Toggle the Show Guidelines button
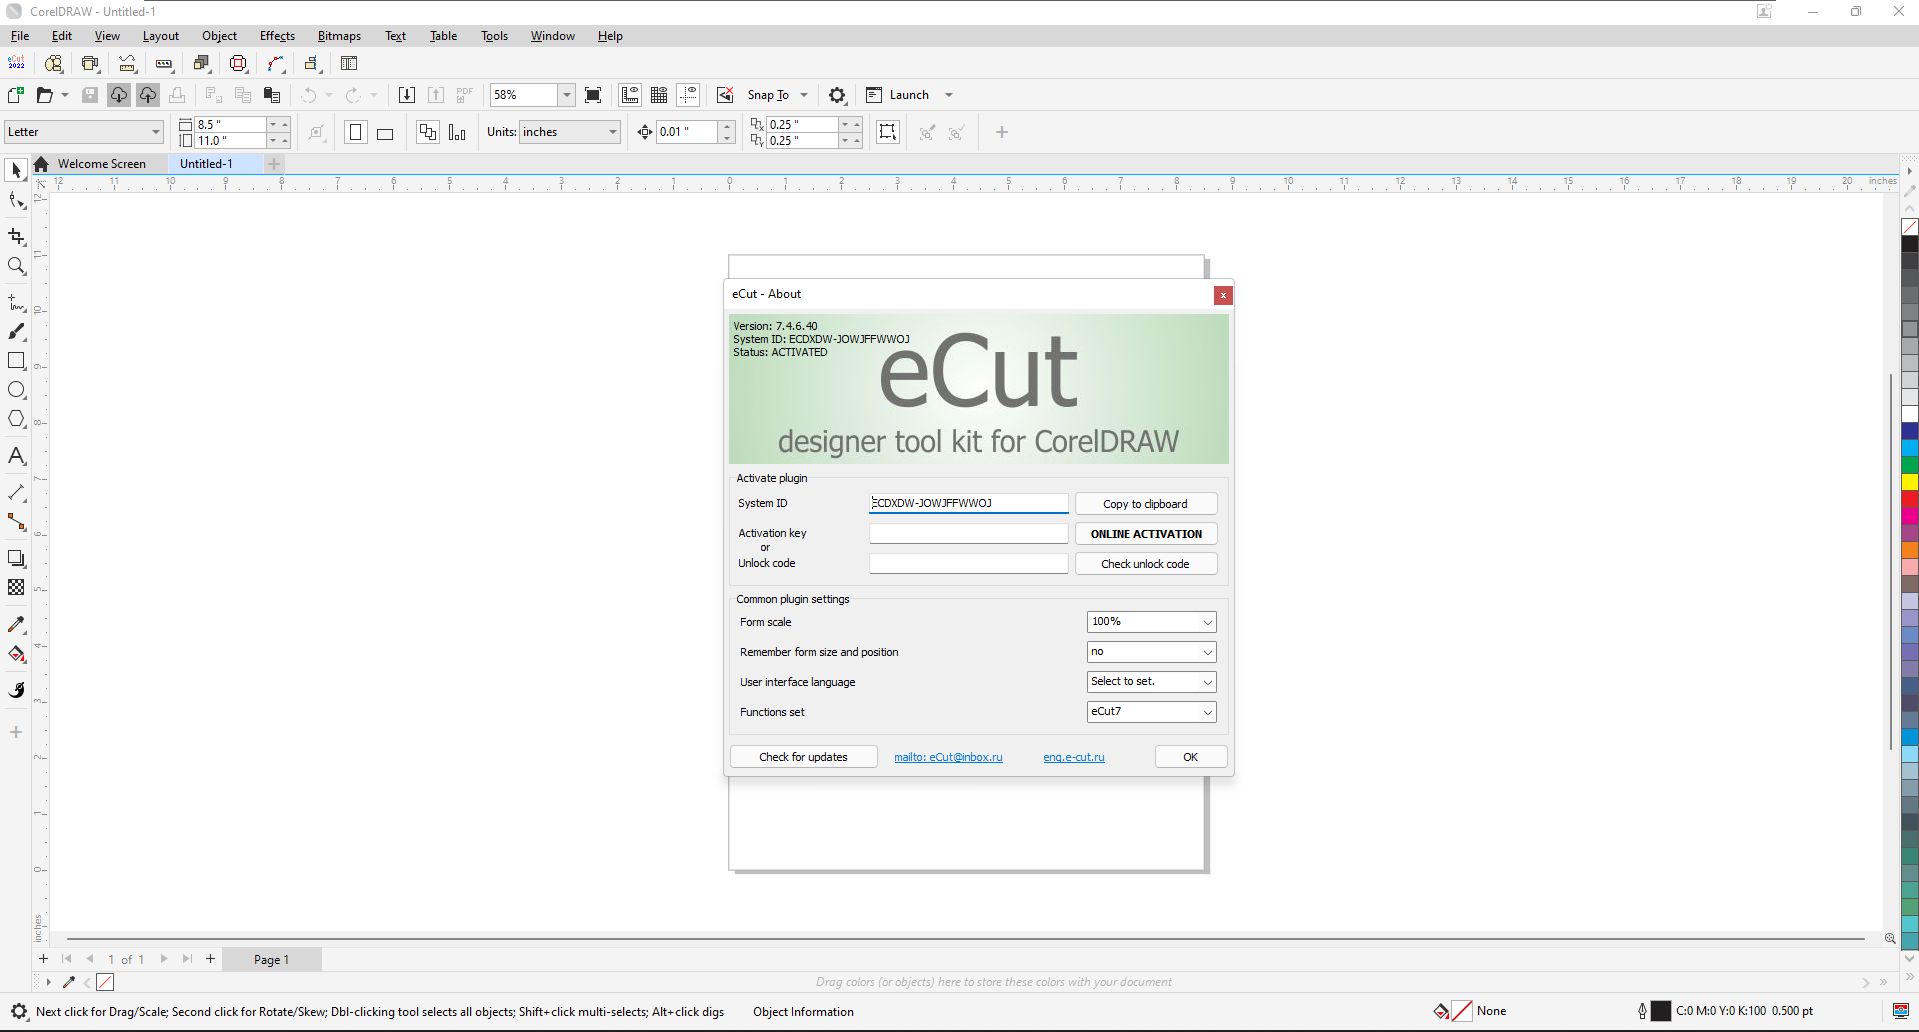1919x1032 pixels. [x=688, y=95]
